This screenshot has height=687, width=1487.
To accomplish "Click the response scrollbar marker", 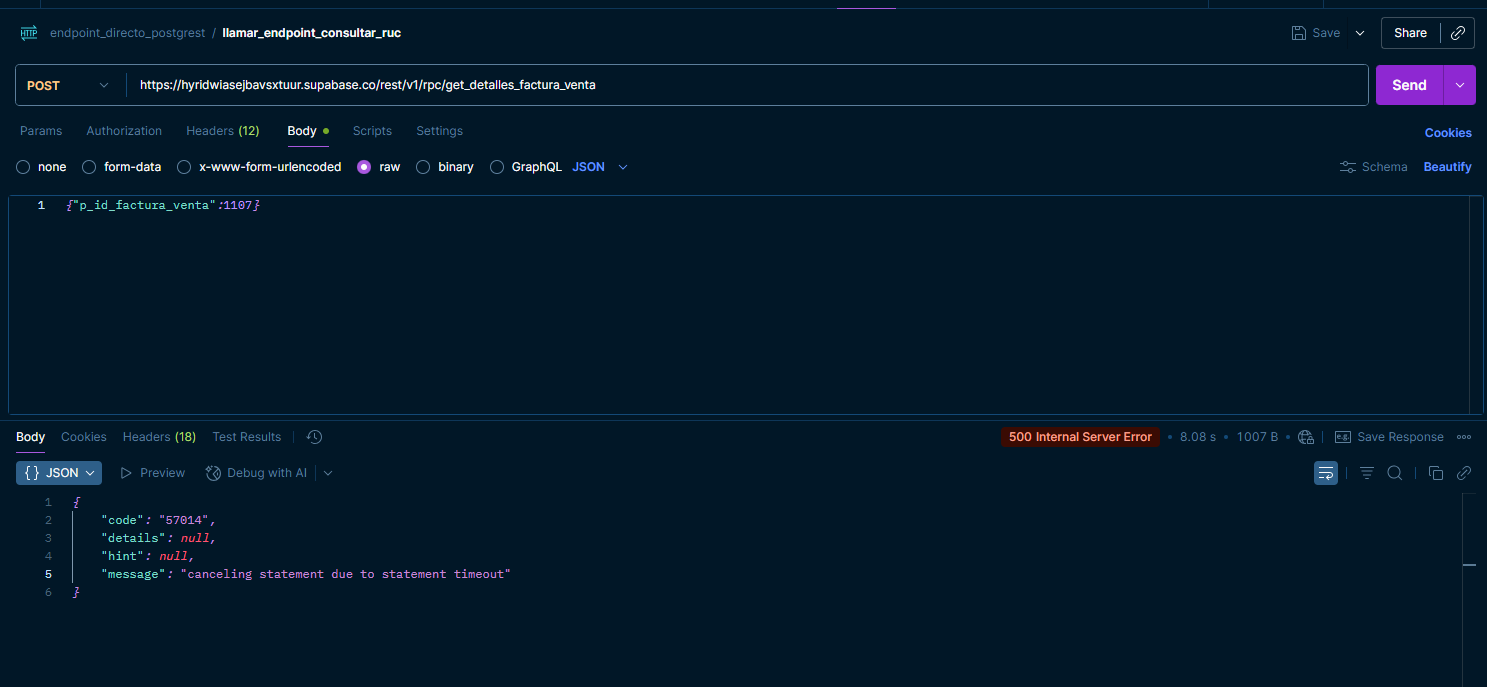I will click(x=1469, y=565).
